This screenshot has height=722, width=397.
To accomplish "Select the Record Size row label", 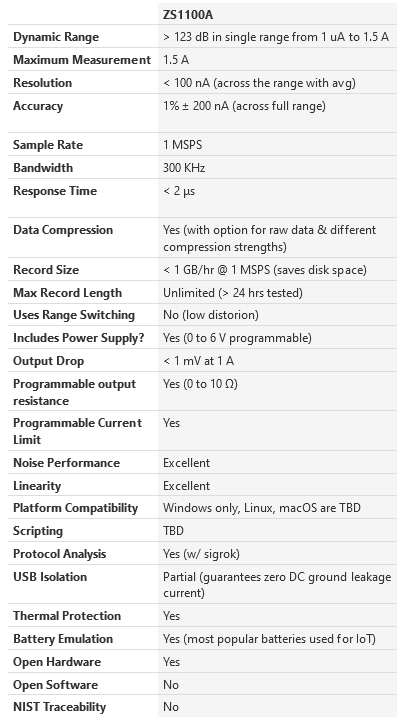I will click(x=46, y=270).
